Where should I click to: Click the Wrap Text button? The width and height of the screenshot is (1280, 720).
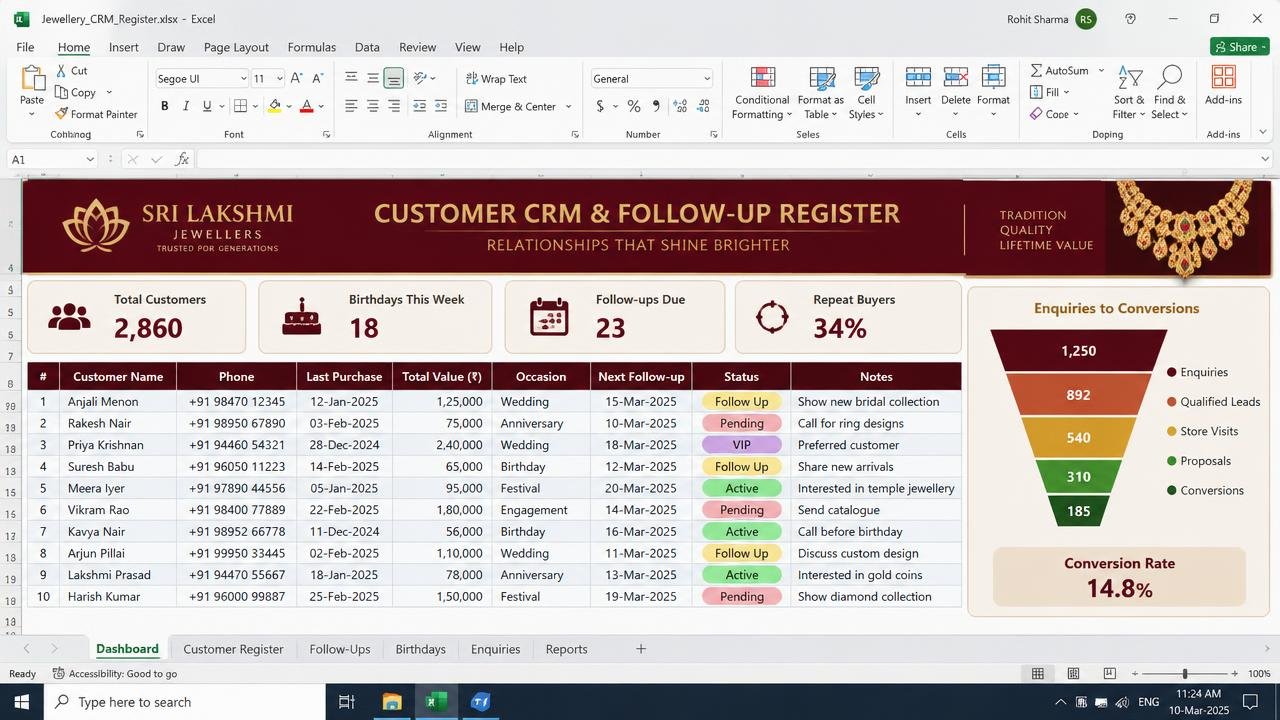pyautogui.click(x=496, y=79)
